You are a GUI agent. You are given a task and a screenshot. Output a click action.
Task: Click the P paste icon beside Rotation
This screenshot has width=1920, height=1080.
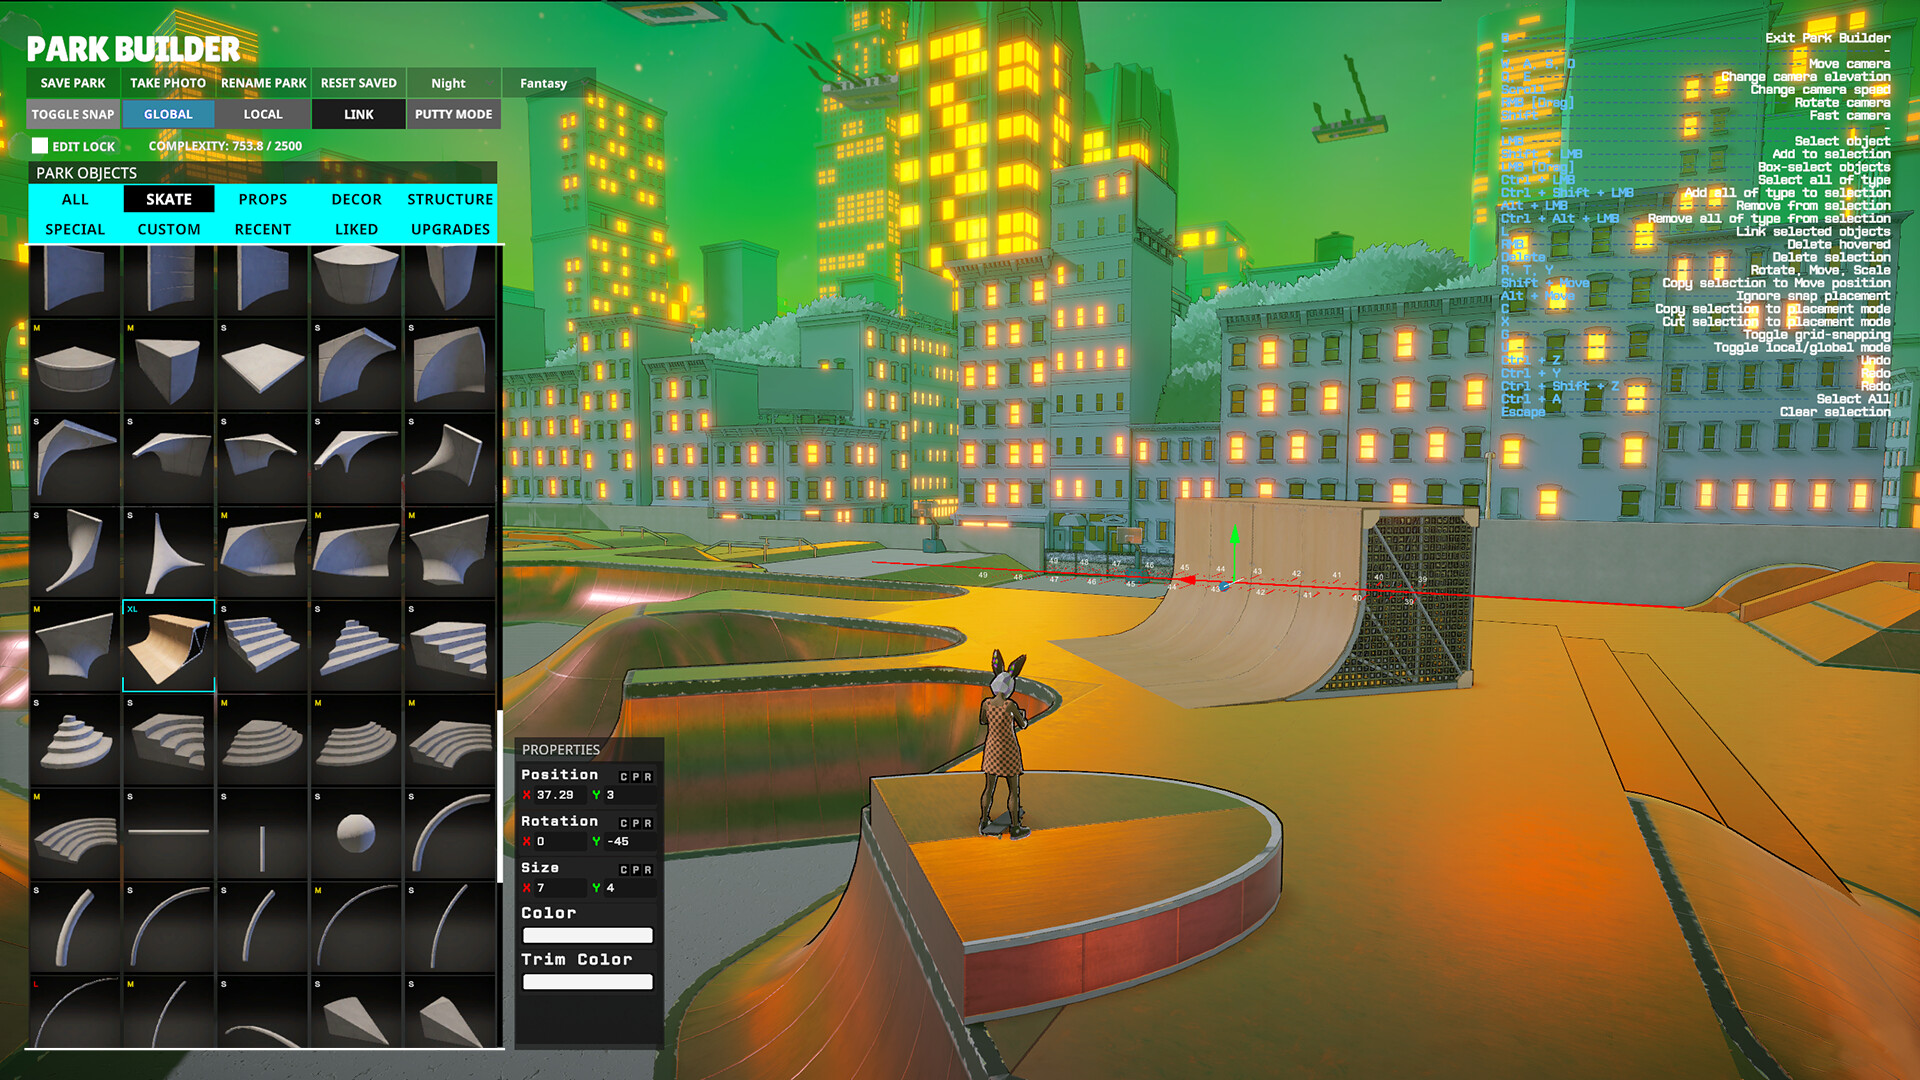point(636,823)
